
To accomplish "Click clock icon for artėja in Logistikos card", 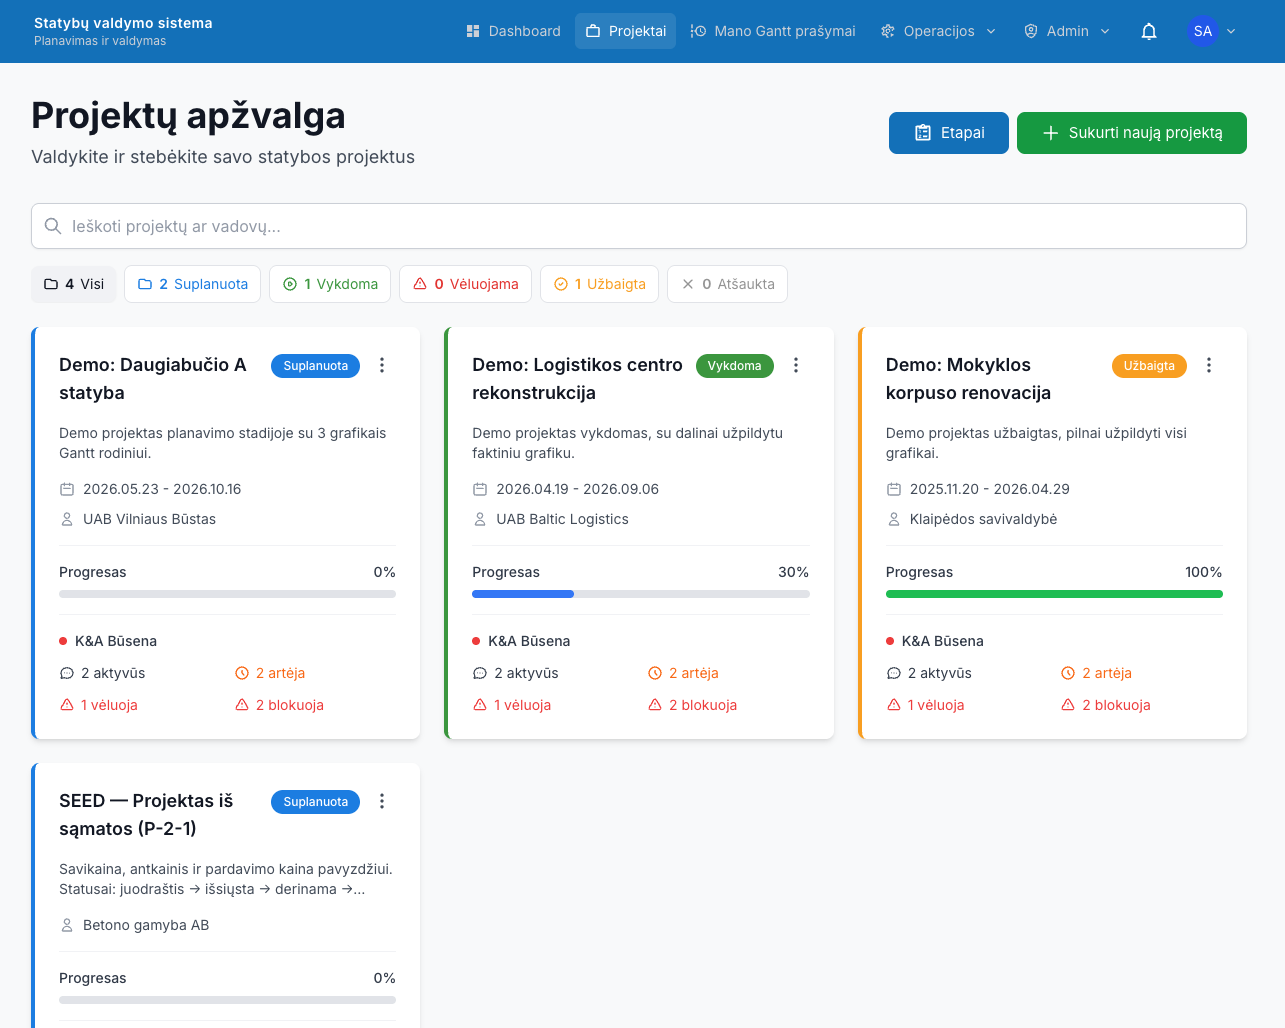I will tap(655, 673).
